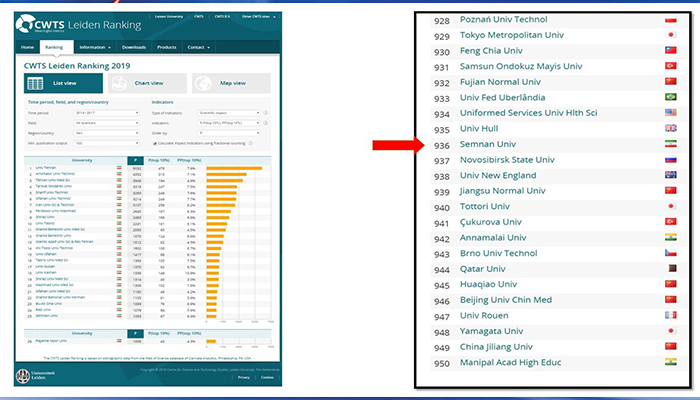Open the Products tab
This screenshot has width=700, height=400.
[x=167, y=47]
